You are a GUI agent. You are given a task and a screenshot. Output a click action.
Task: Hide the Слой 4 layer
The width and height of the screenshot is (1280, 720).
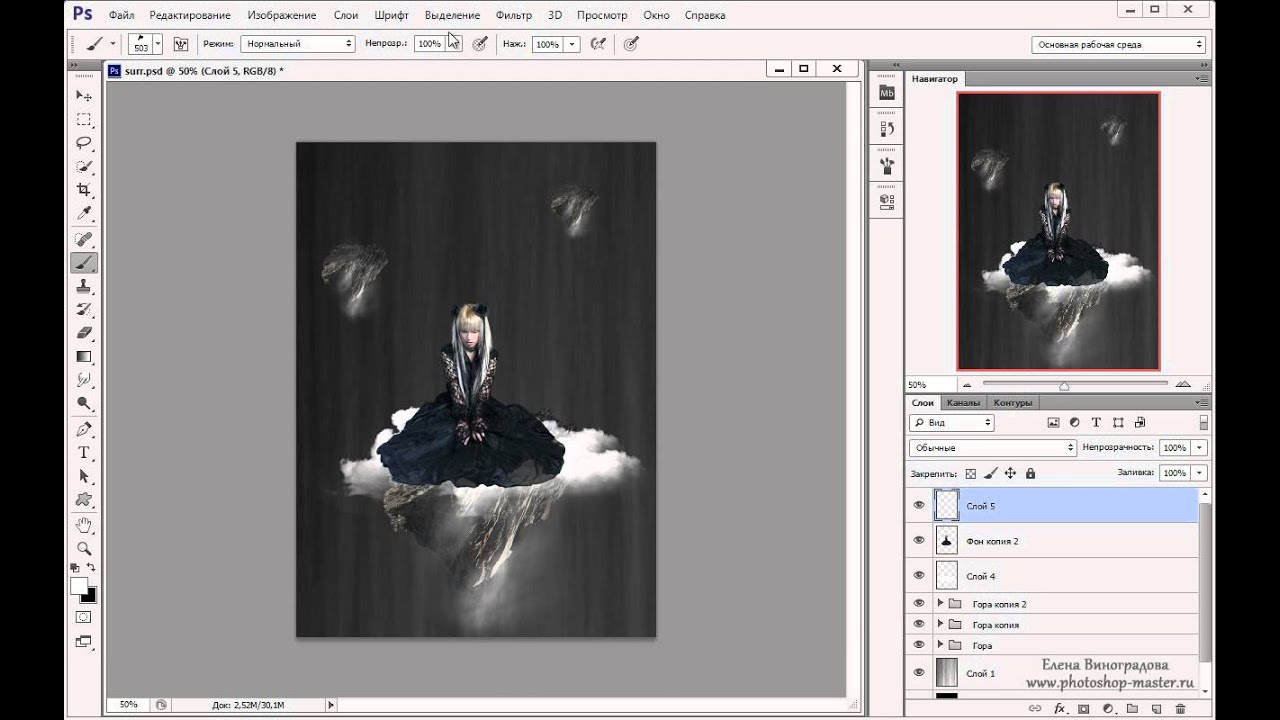point(919,576)
